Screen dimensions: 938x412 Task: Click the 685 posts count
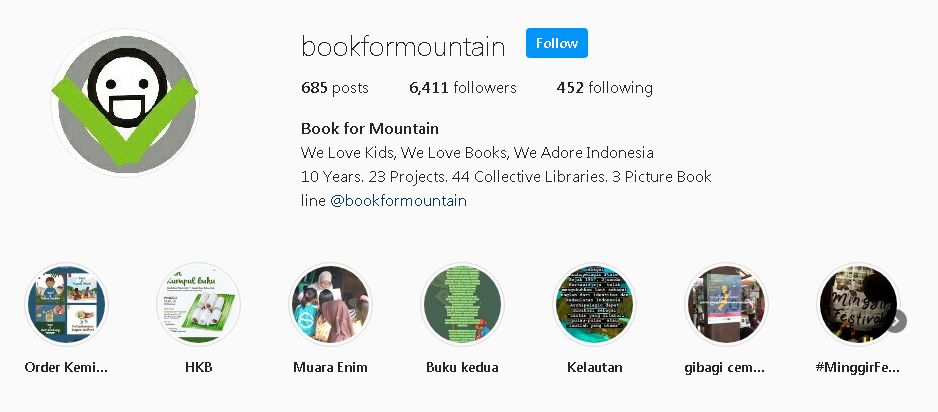(x=334, y=88)
